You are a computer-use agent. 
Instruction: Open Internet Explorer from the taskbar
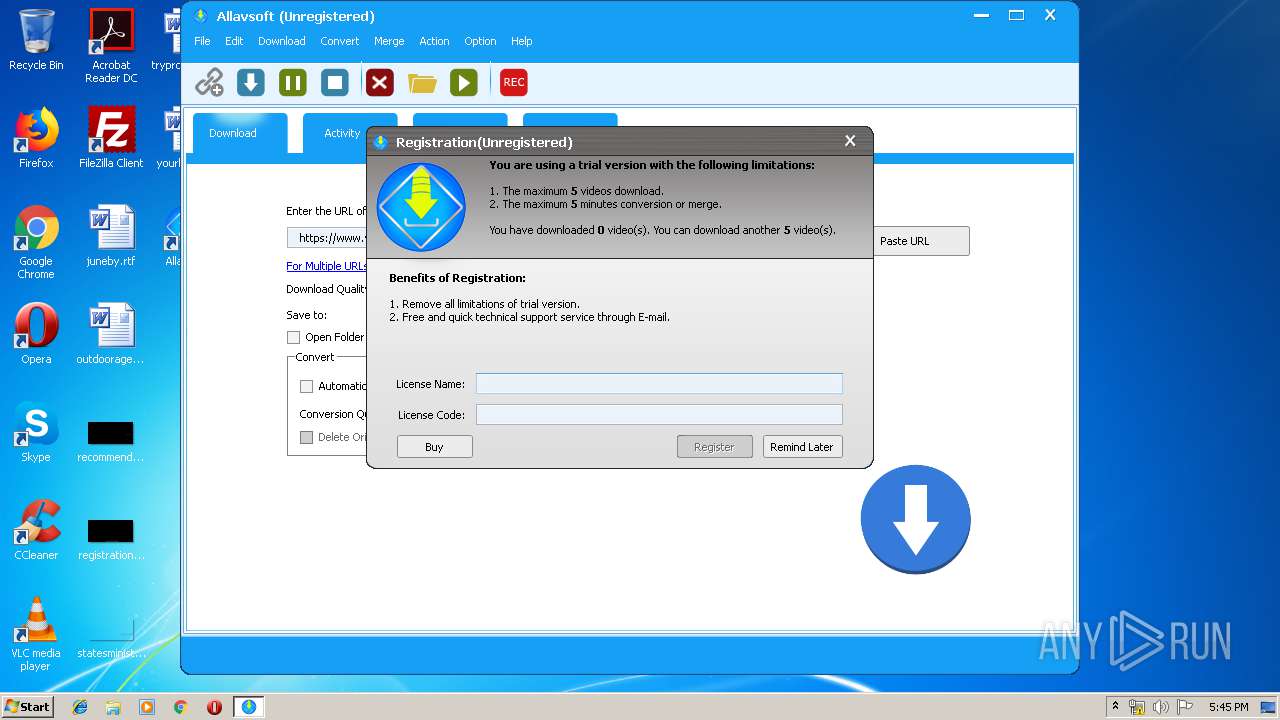(x=80, y=707)
